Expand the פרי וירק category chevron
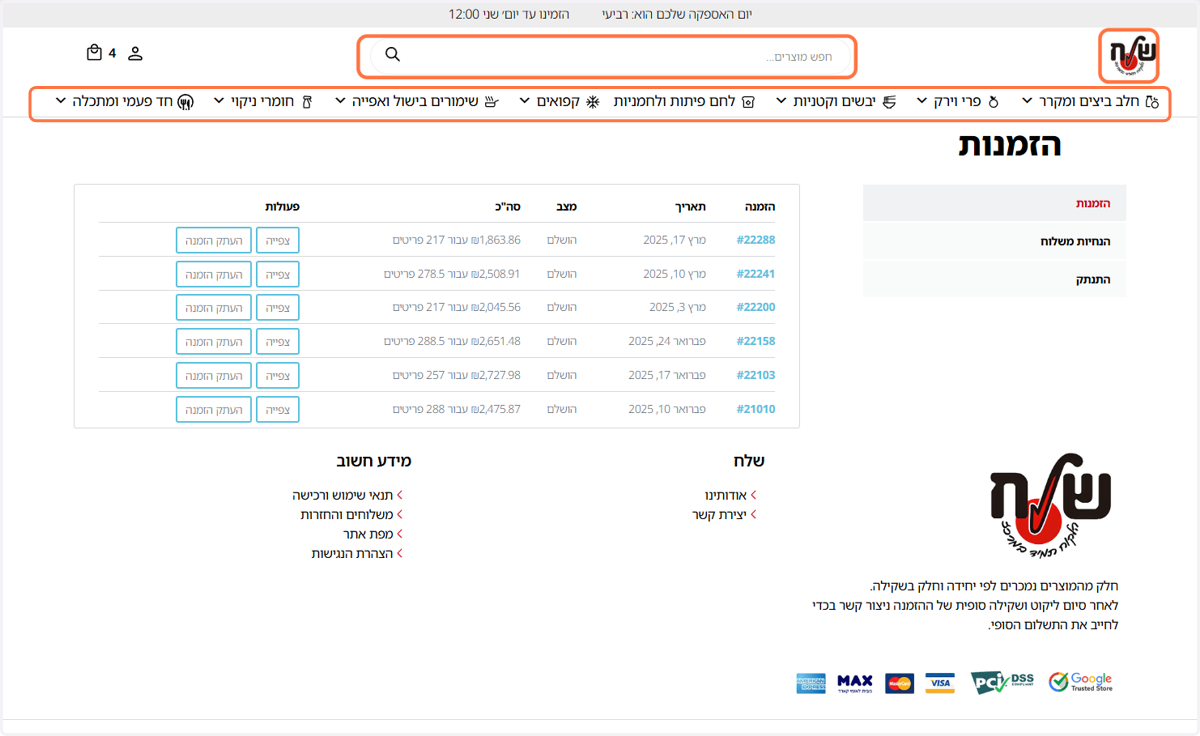 (x=922, y=101)
